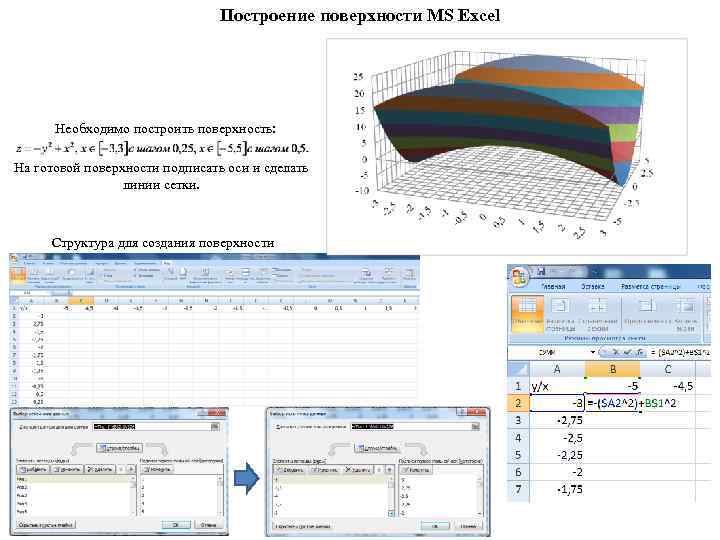720x540 pixels.
Task: Select the highlighted column B header
Action: 612,369
